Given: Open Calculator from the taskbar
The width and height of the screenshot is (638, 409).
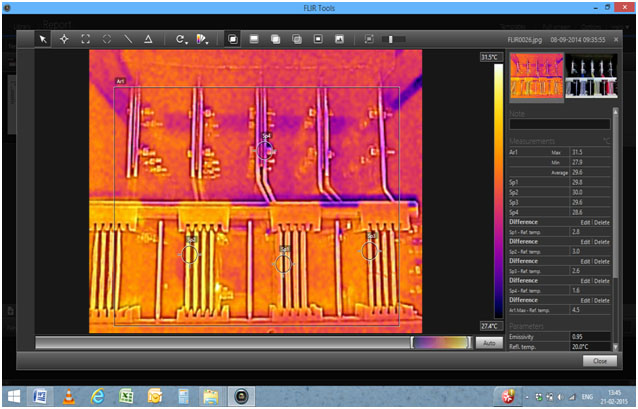Looking at the screenshot, I should point(184,396).
